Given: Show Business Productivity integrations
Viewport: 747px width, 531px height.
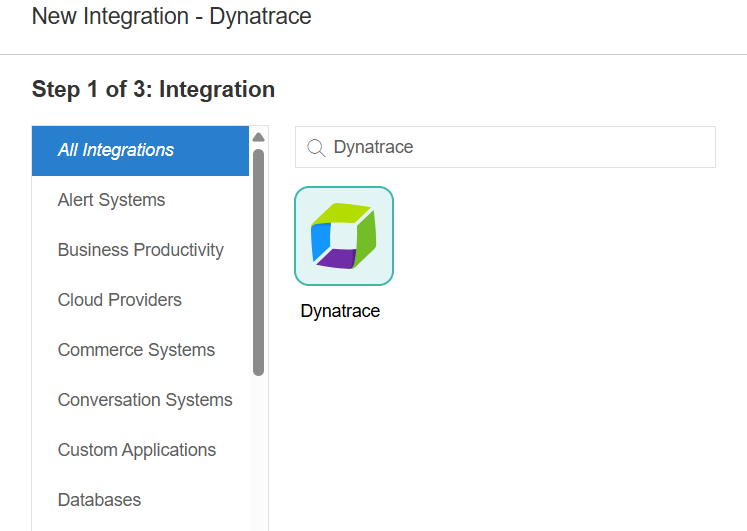Looking at the screenshot, I should pos(140,250).
